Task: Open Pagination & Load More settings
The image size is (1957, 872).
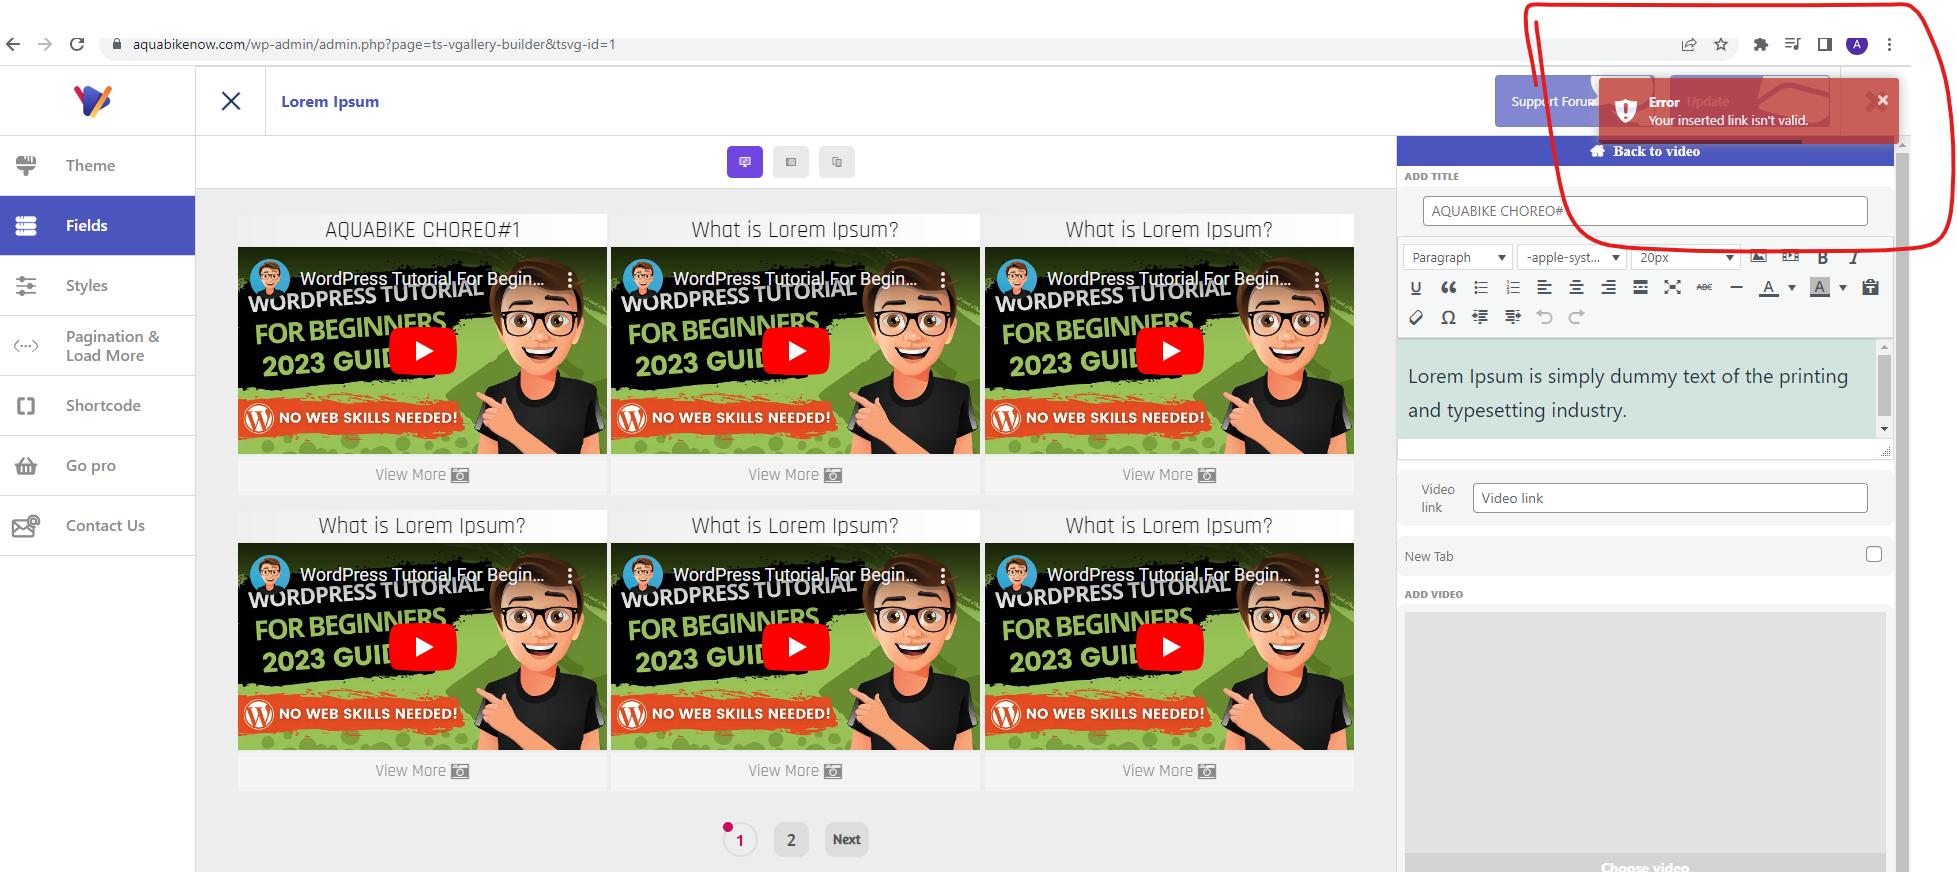Action: [x=97, y=346]
